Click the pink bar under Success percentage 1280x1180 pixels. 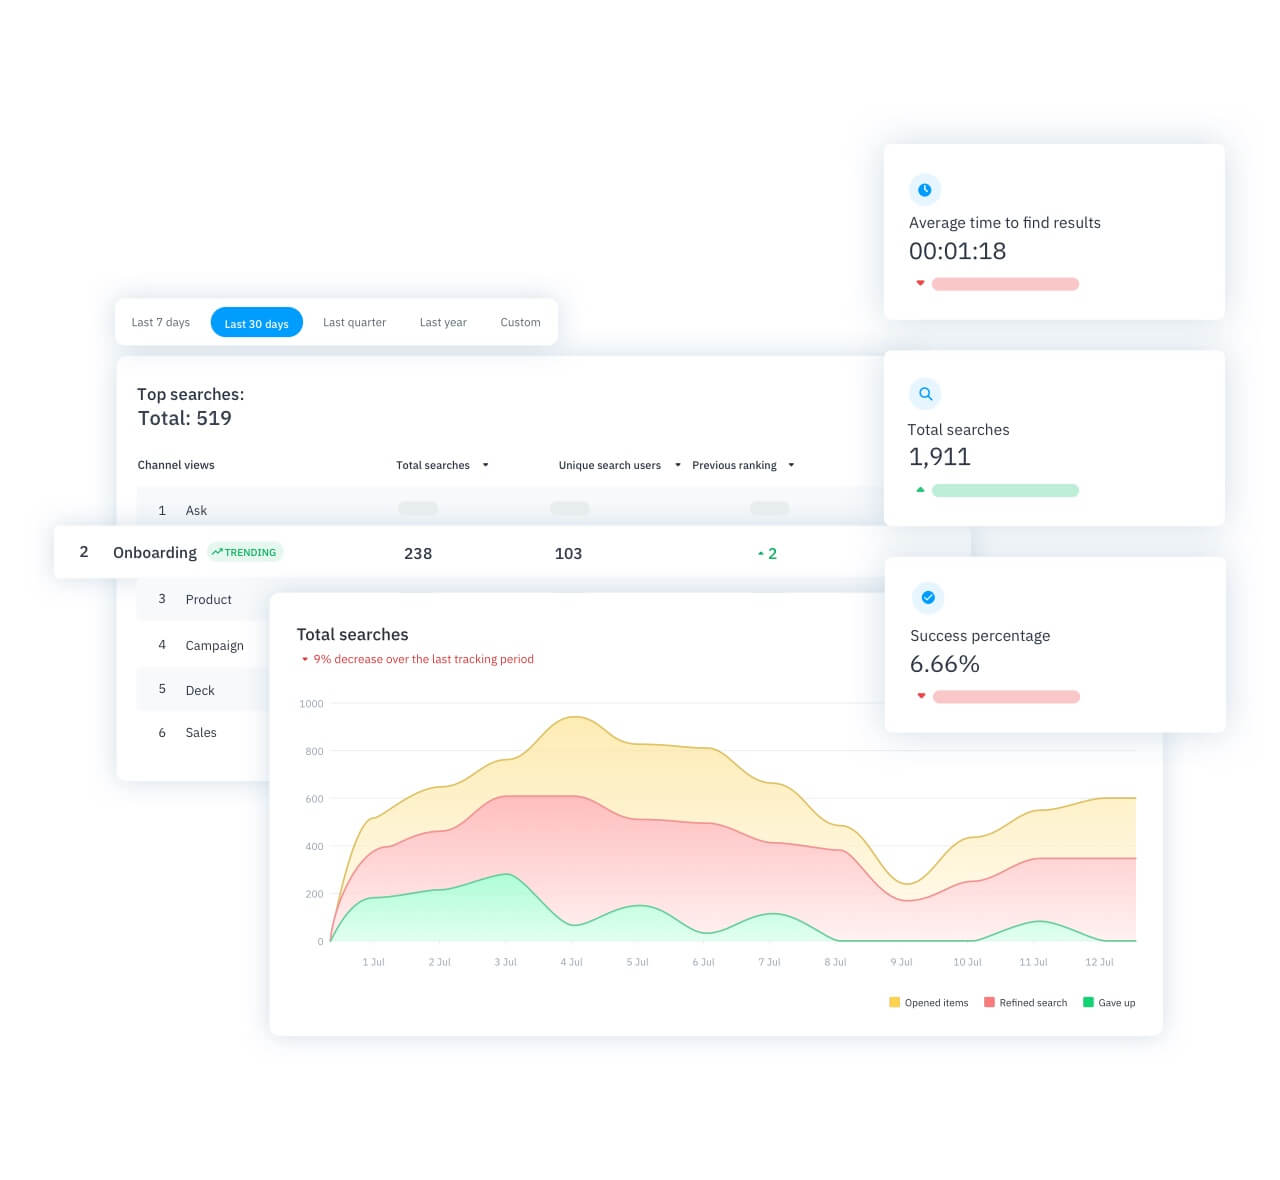pyautogui.click(x=1006, y=696)
